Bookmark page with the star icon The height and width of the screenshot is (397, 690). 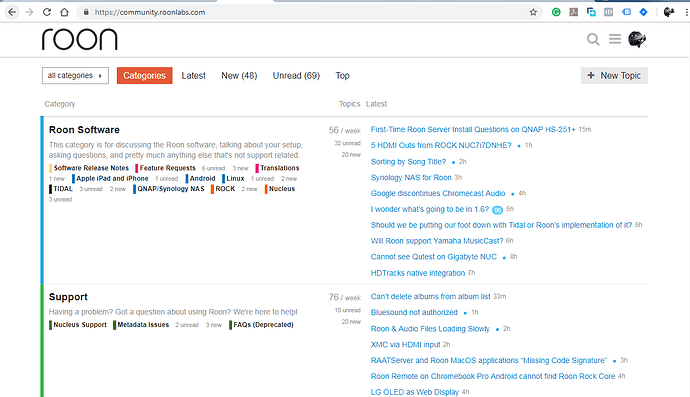coord(533,12)
